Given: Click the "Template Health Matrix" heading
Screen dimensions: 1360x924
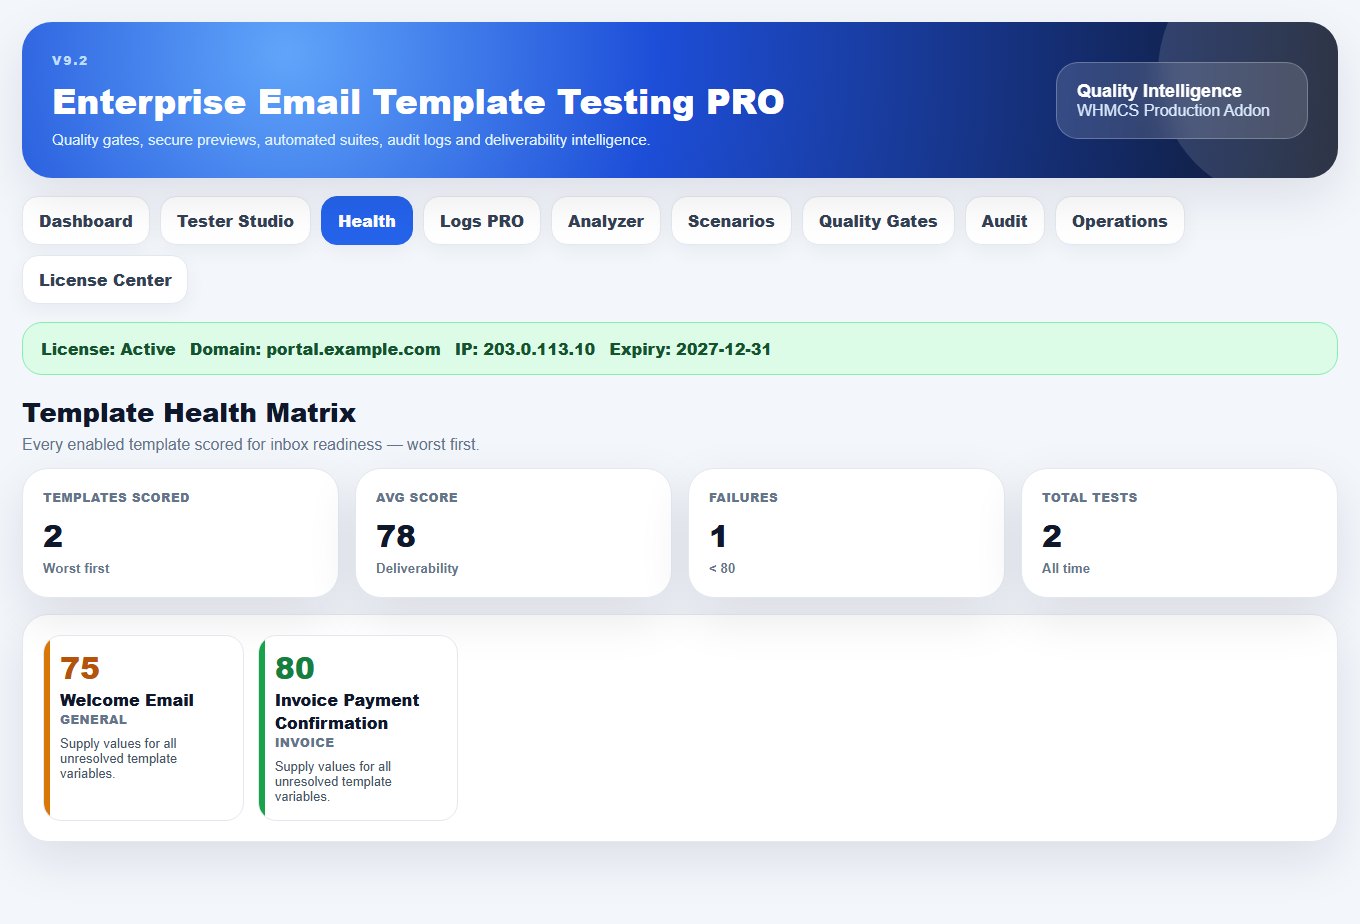Looking at the screenshot, I should pyautogui.click(x=189, y=413).
